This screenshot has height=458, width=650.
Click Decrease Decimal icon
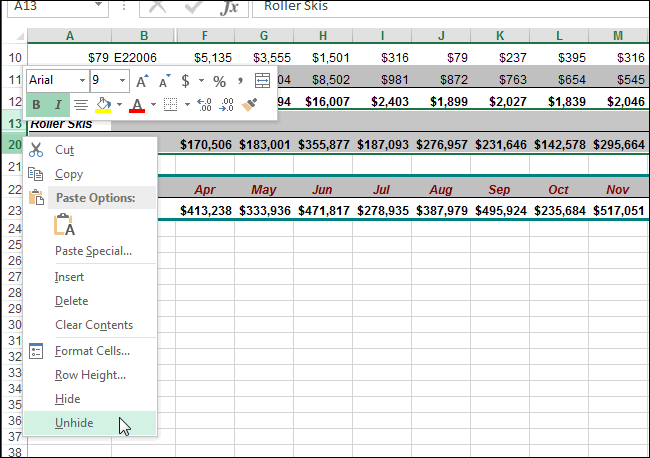[x=226, y=104]
